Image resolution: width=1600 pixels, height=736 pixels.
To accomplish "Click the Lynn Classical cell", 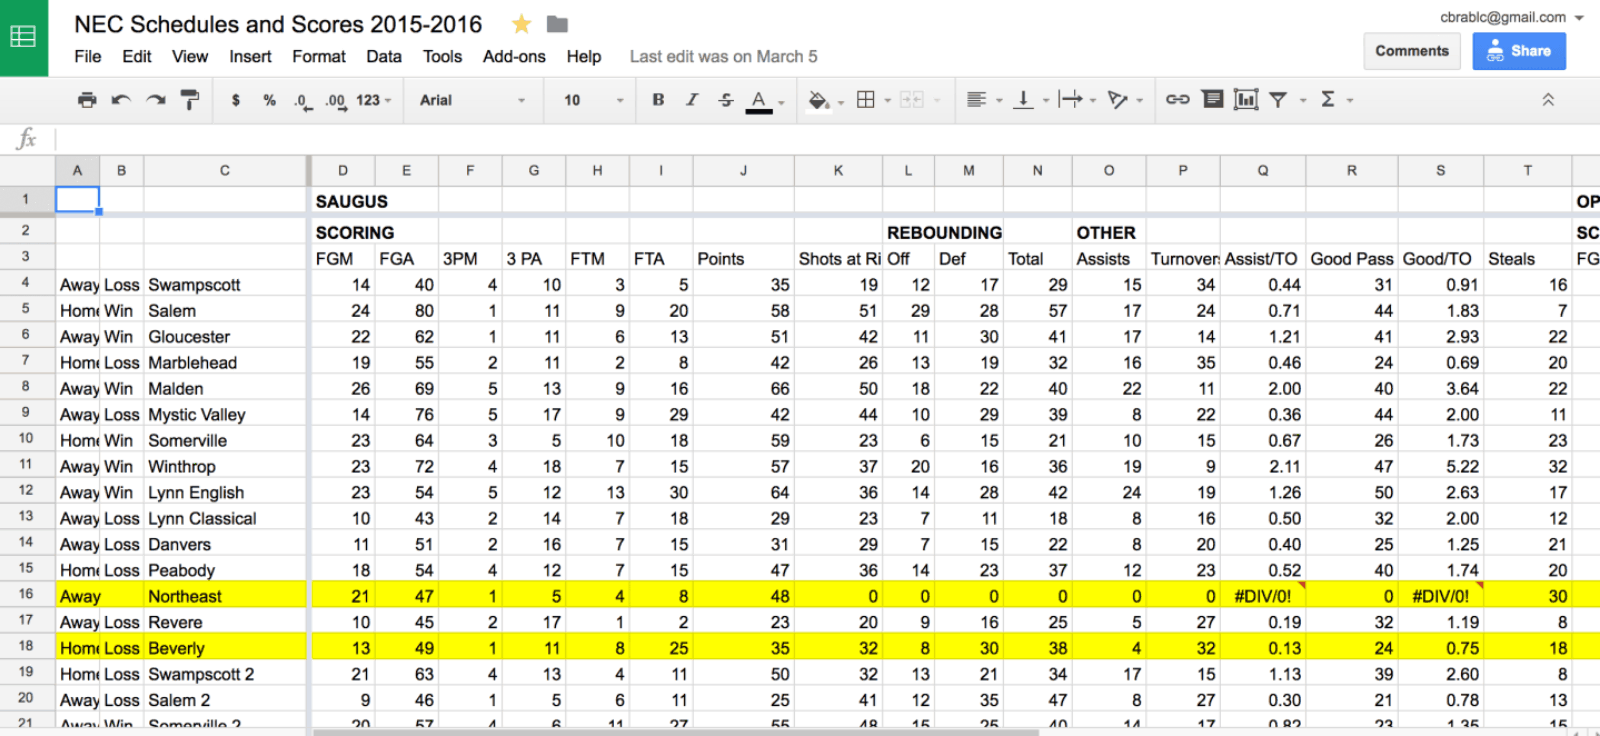I will click(x=225, y=518).
